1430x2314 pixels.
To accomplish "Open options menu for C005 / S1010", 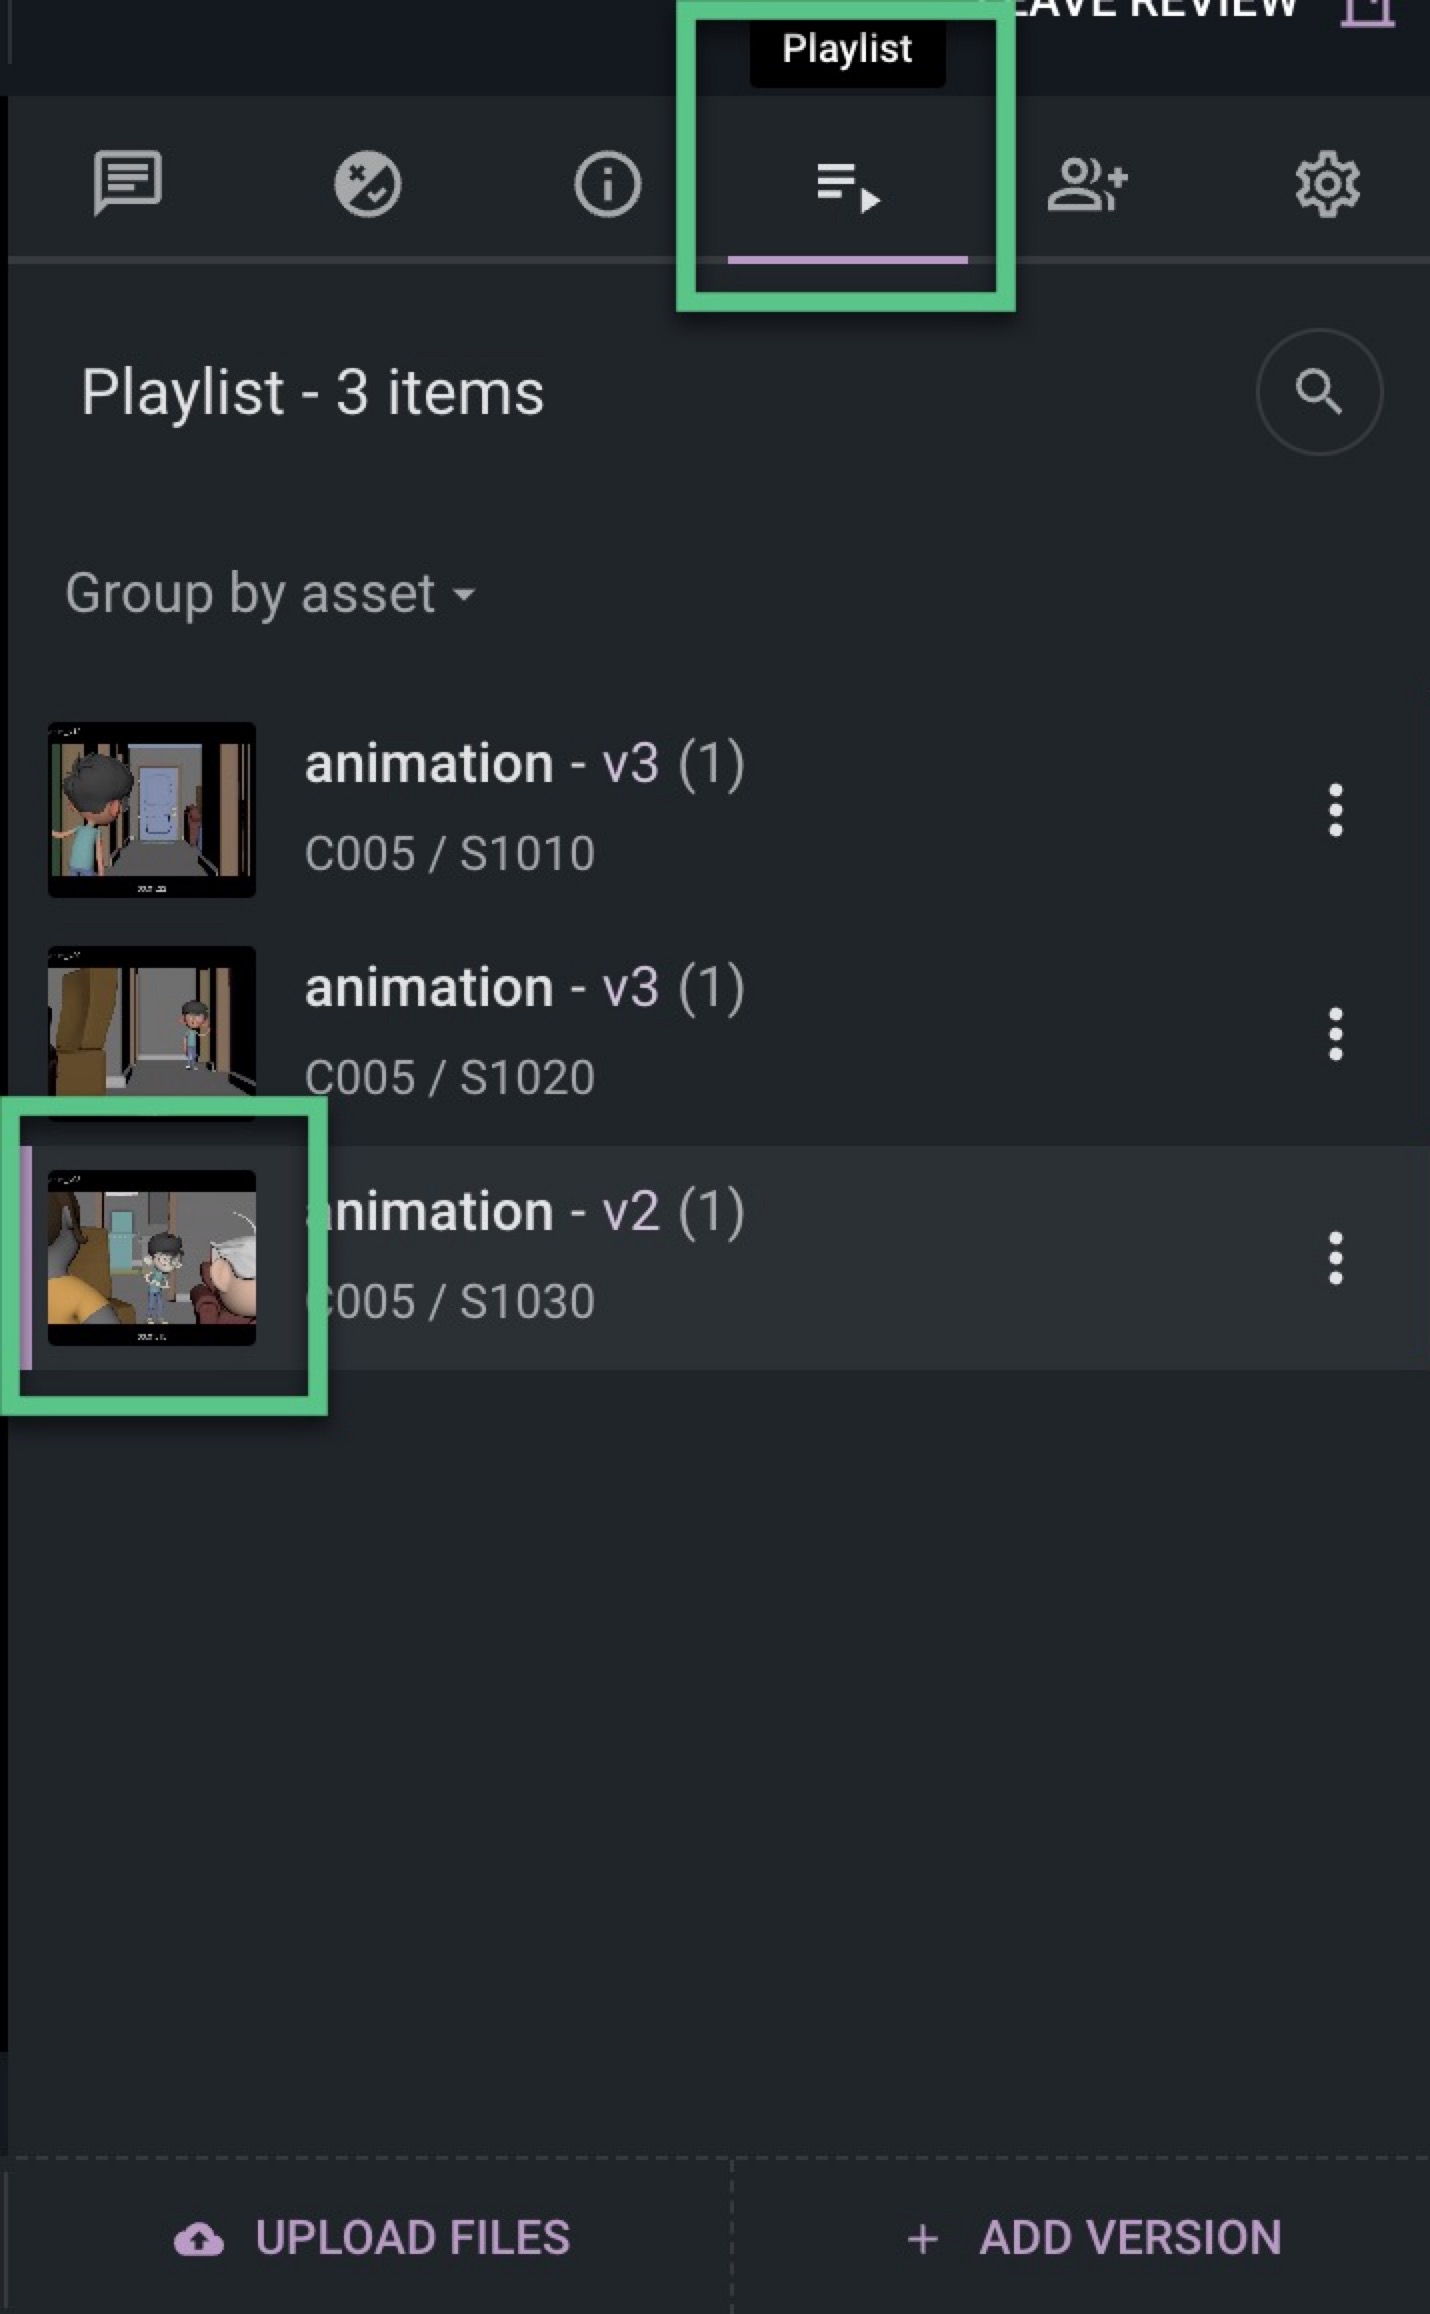I will [x=1335, y=810].
